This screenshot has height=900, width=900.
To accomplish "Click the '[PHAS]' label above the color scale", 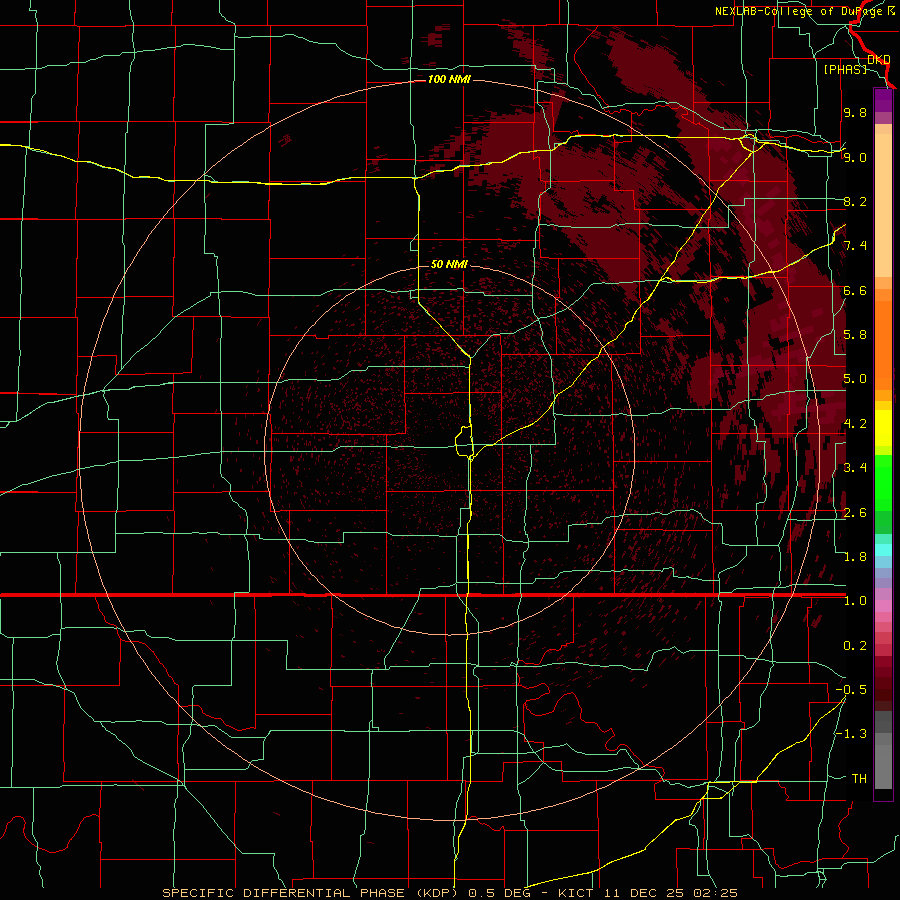I will [845, 69].
